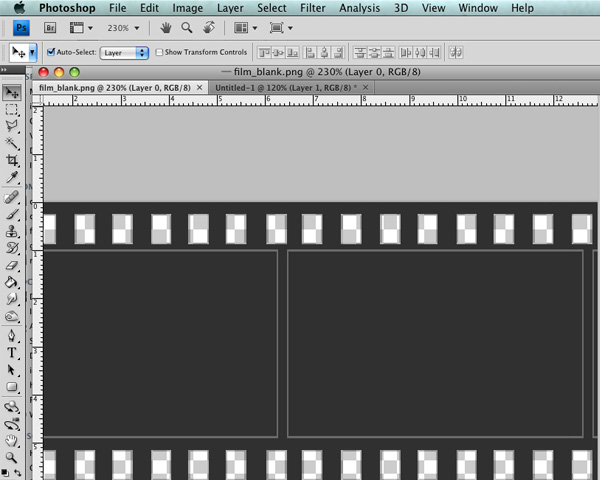Choose the Rectangular Marquee tool
Viewport: 600px width, 480px height.
click(x=13, y=109)
